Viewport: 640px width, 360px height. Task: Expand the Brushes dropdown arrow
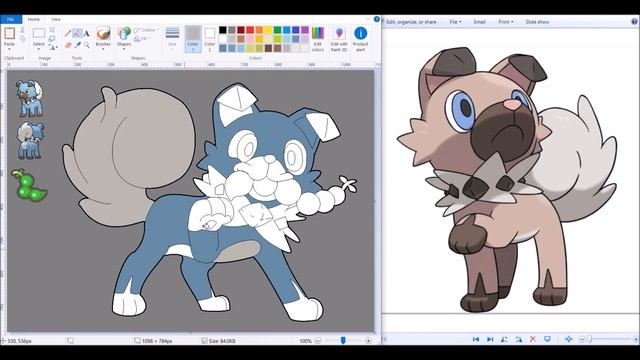pos(103,49)
